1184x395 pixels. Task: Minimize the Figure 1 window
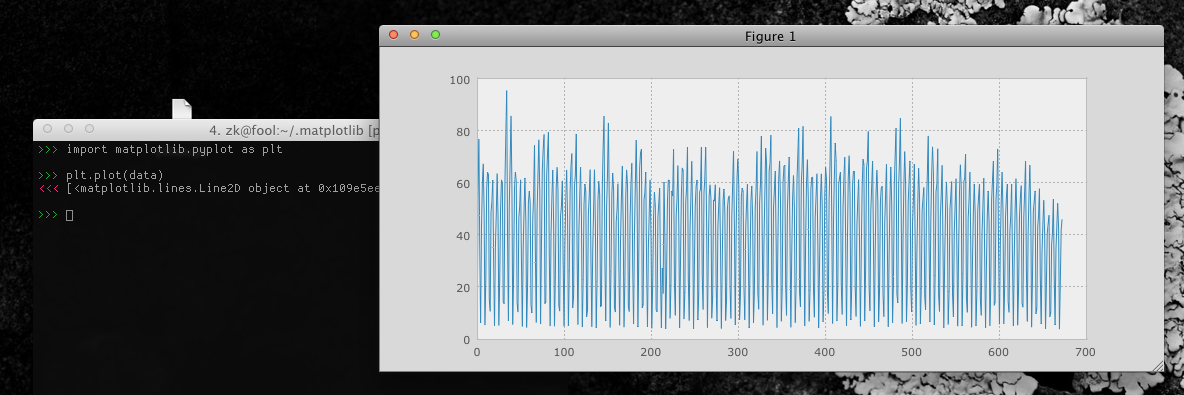(414, 35)
